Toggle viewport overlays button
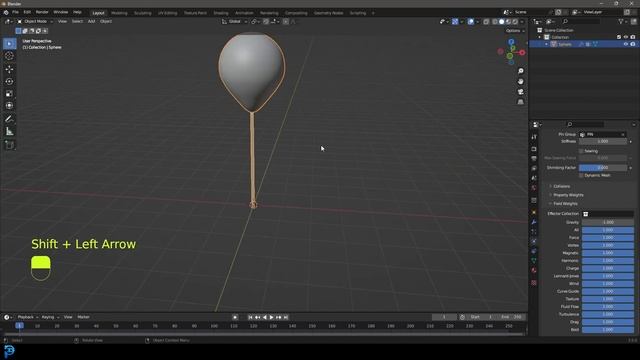This screenshot has width=640, height=360. click(471, 22)
